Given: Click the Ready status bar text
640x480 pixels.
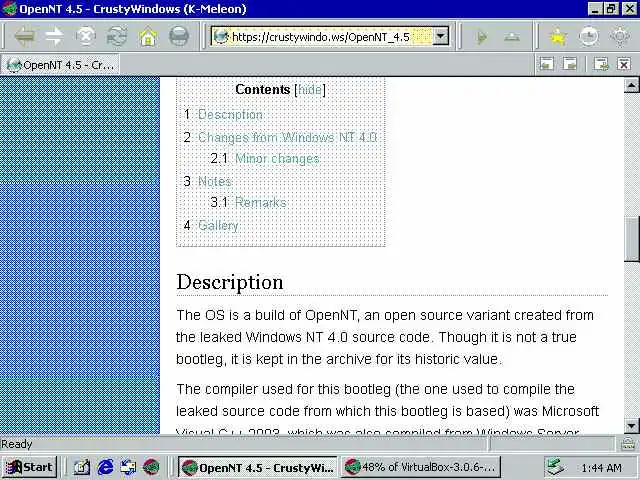Looking at the screenshot, I should (17, 444).
